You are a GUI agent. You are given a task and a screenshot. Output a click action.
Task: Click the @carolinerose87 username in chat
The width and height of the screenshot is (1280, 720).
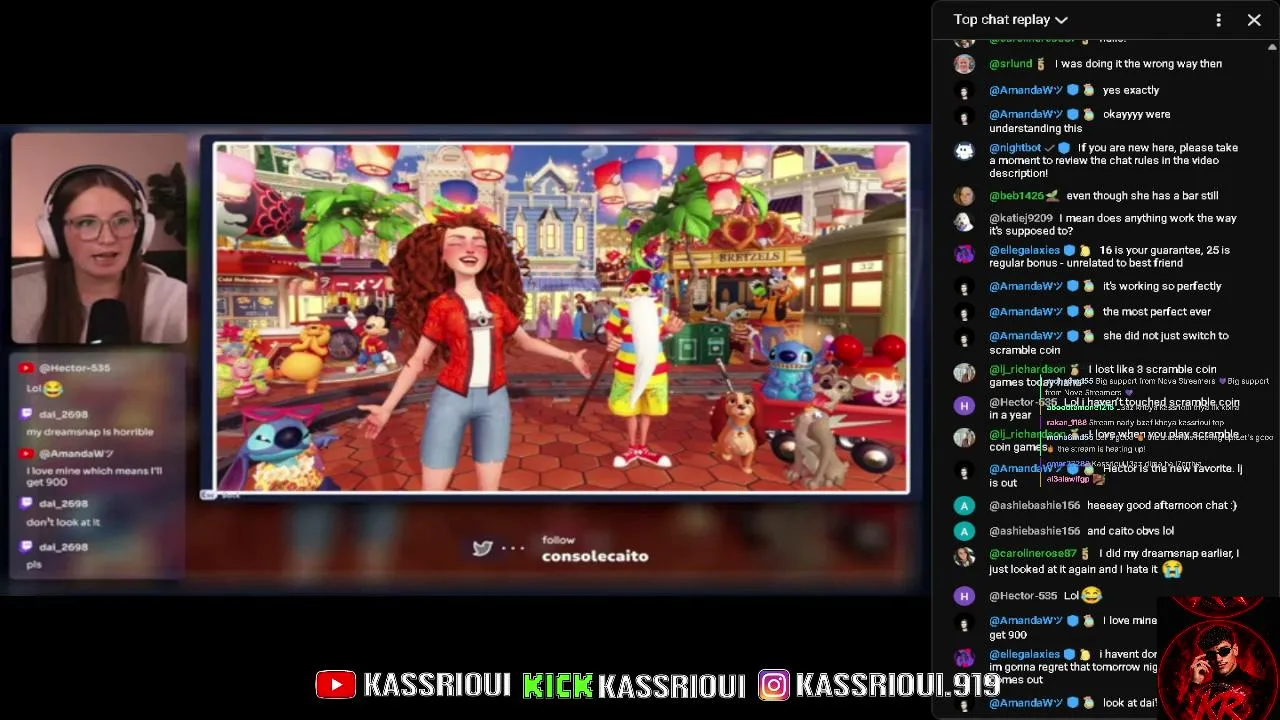[x=1033, y=554]
